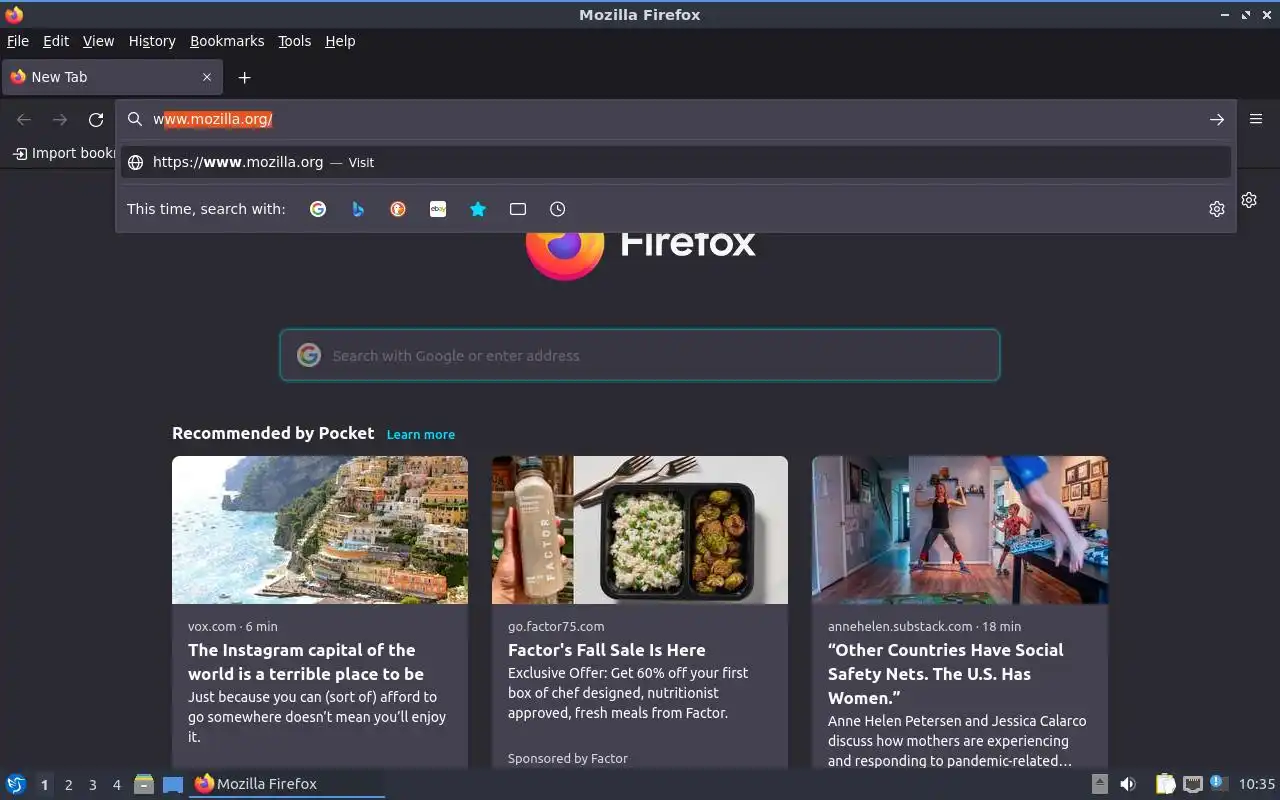Click Mozilla Firefox taskbar window button

pos(287,784)
